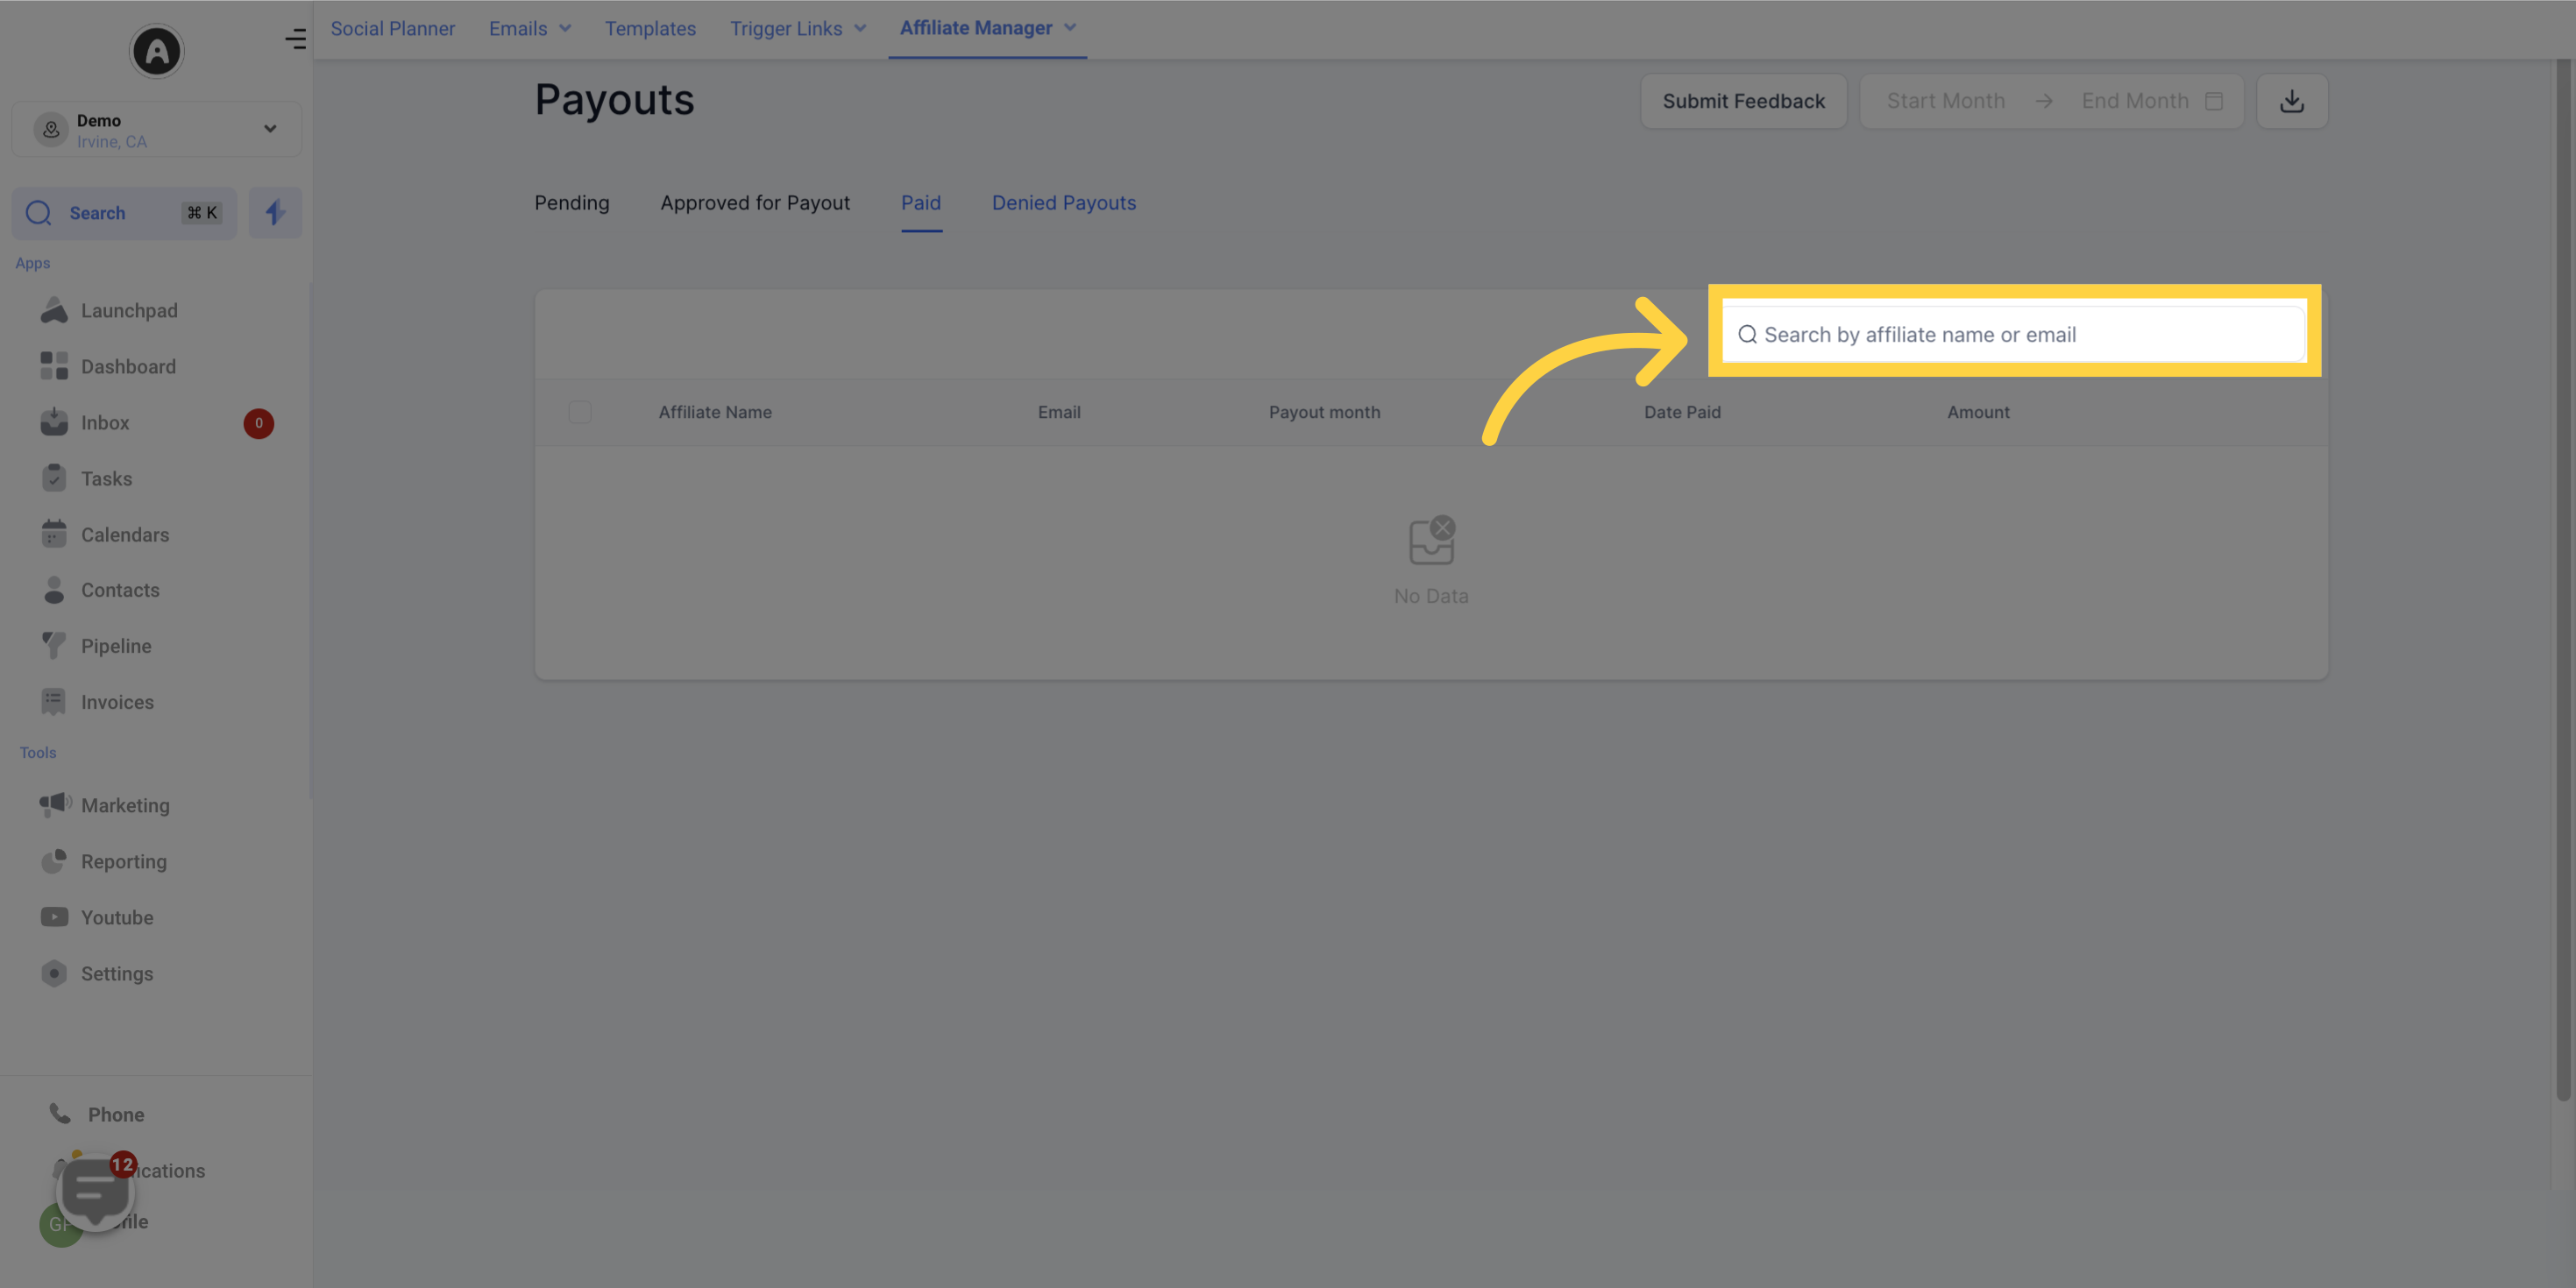Focus the search by affiliate name field

tap(2014, 334)
